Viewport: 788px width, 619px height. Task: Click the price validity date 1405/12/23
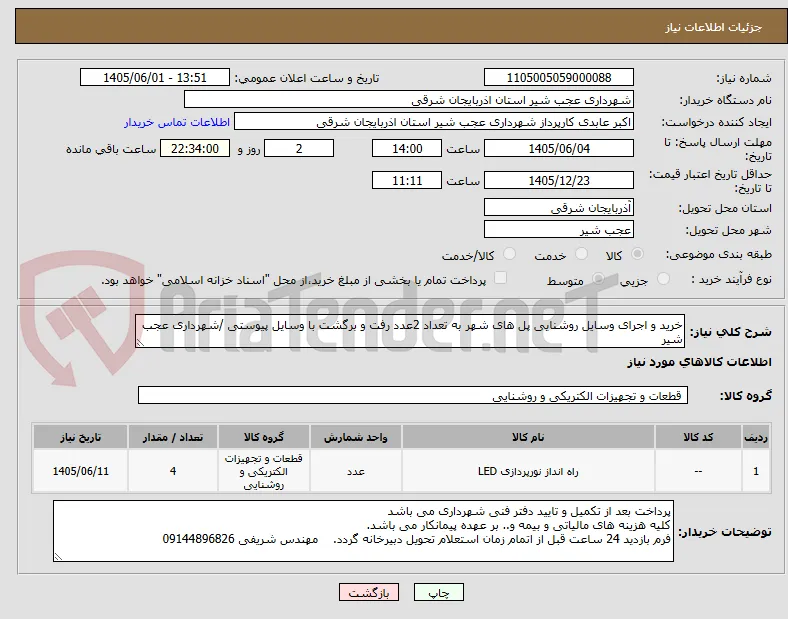(x=558, y=180)
